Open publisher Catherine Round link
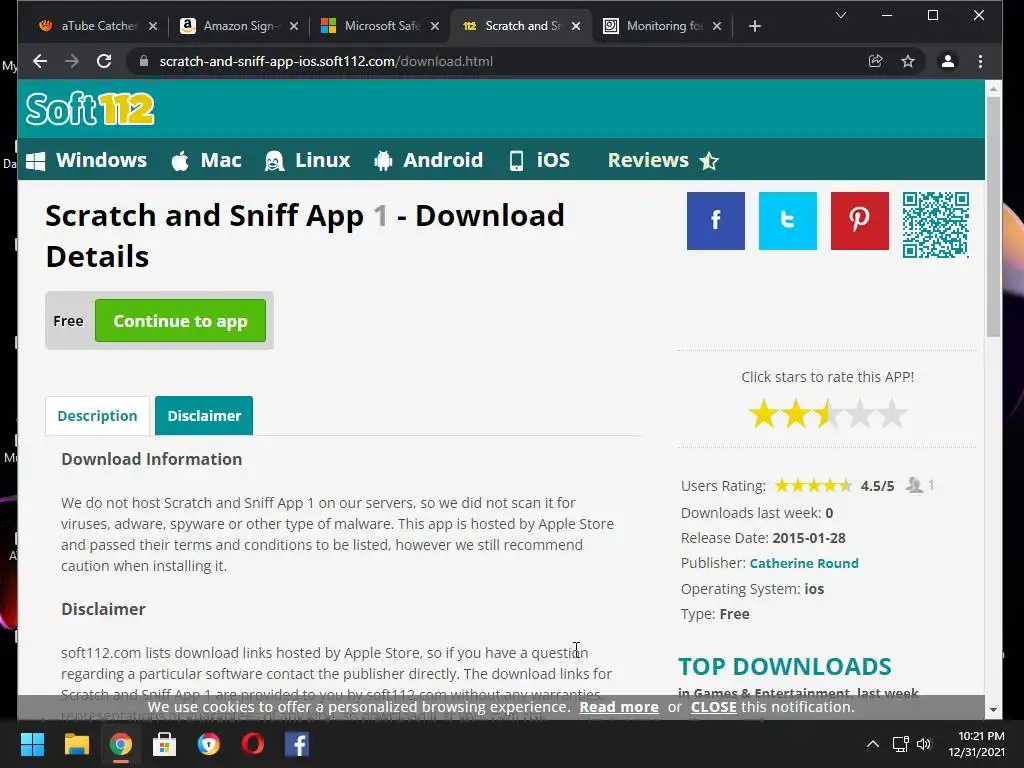 804,563
